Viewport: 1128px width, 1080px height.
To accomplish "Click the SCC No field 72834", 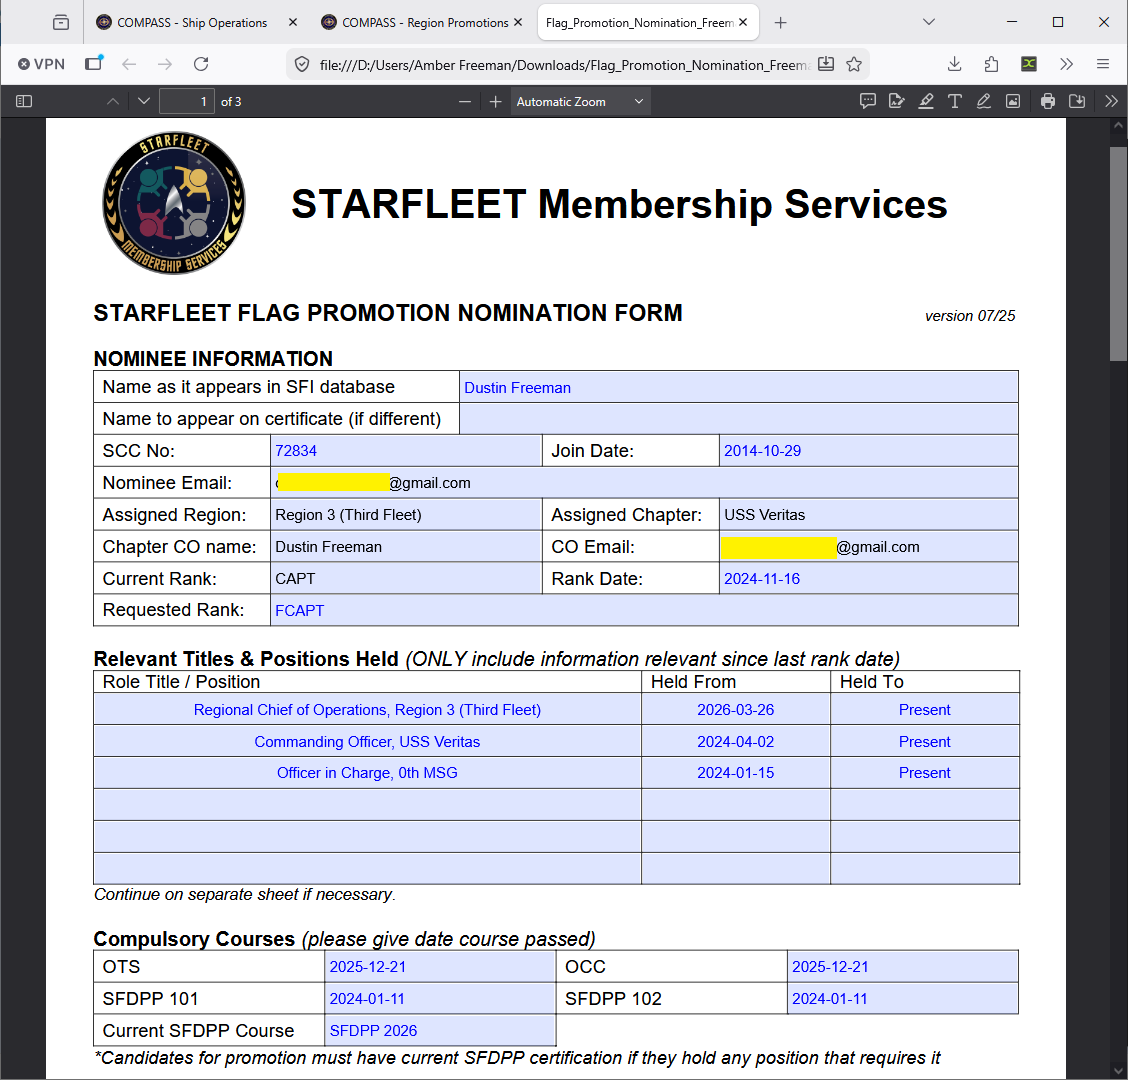I will [406, 450].
